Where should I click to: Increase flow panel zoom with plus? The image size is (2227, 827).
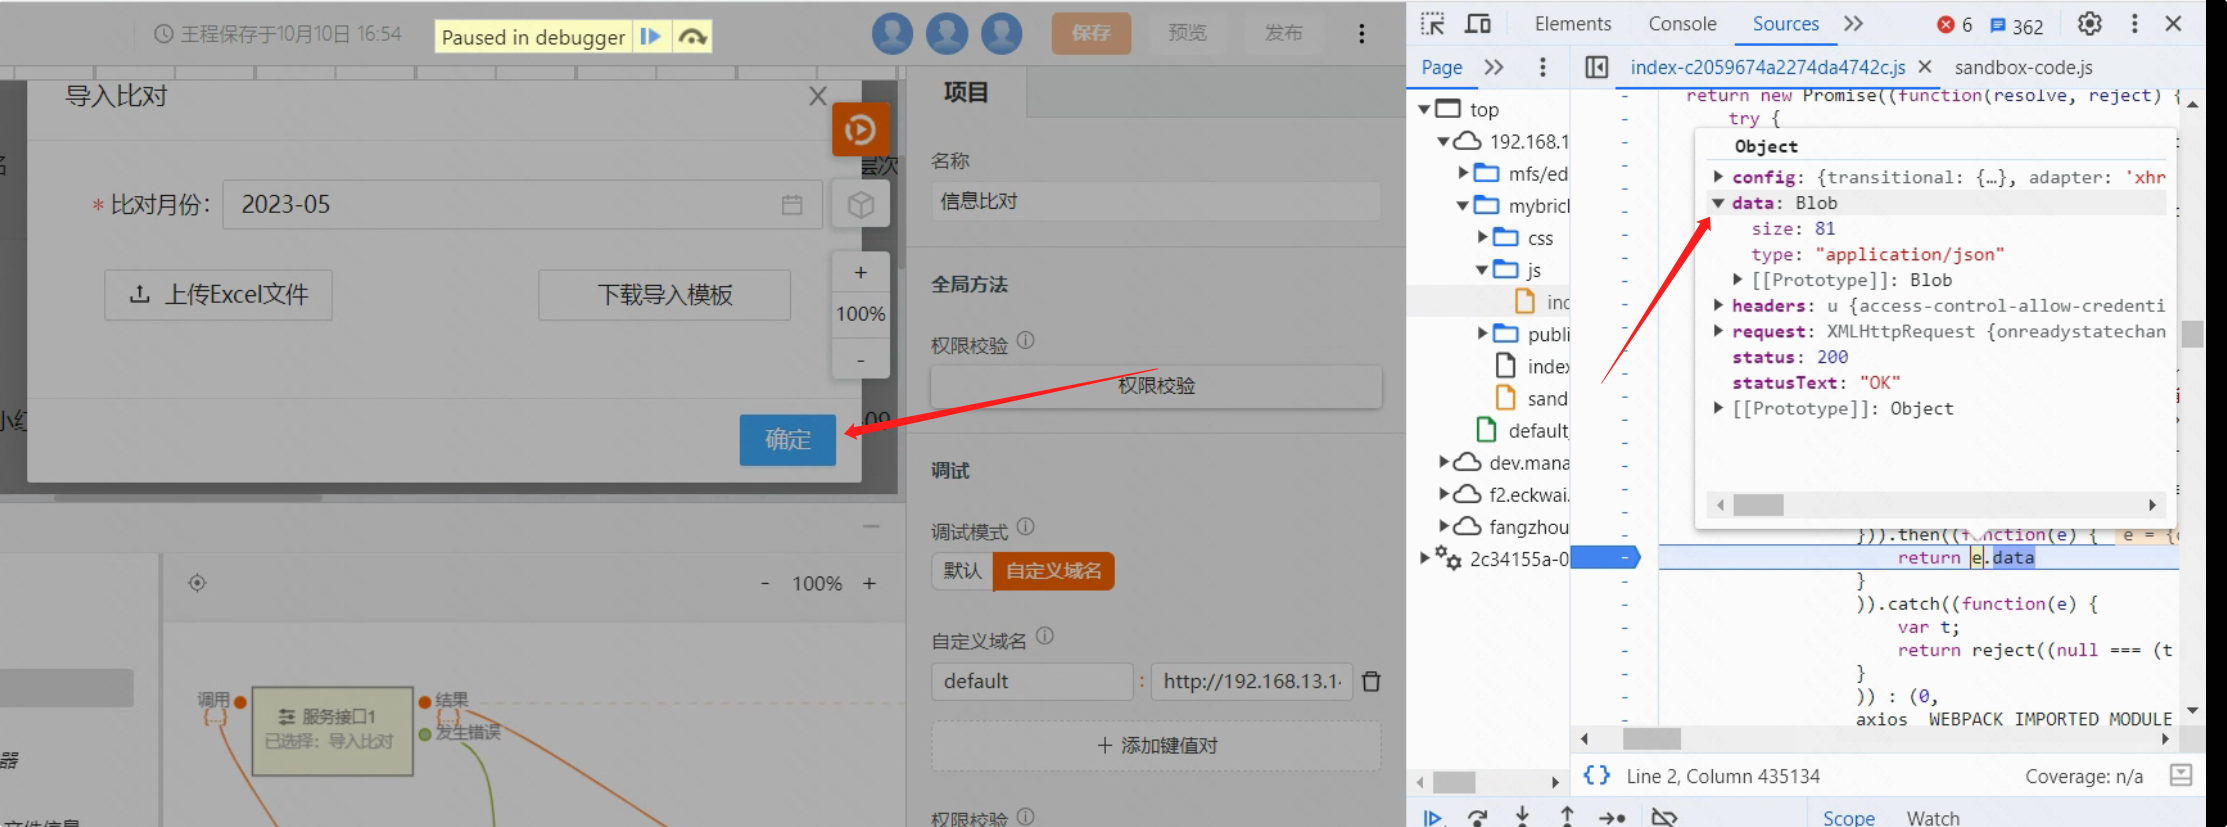pyautogui.click(x=869, y=583)
